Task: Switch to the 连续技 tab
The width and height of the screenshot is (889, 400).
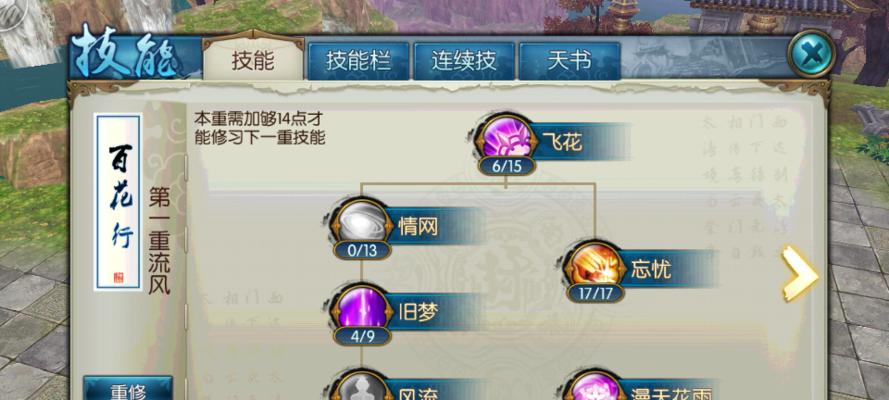Action: point(464,61)
